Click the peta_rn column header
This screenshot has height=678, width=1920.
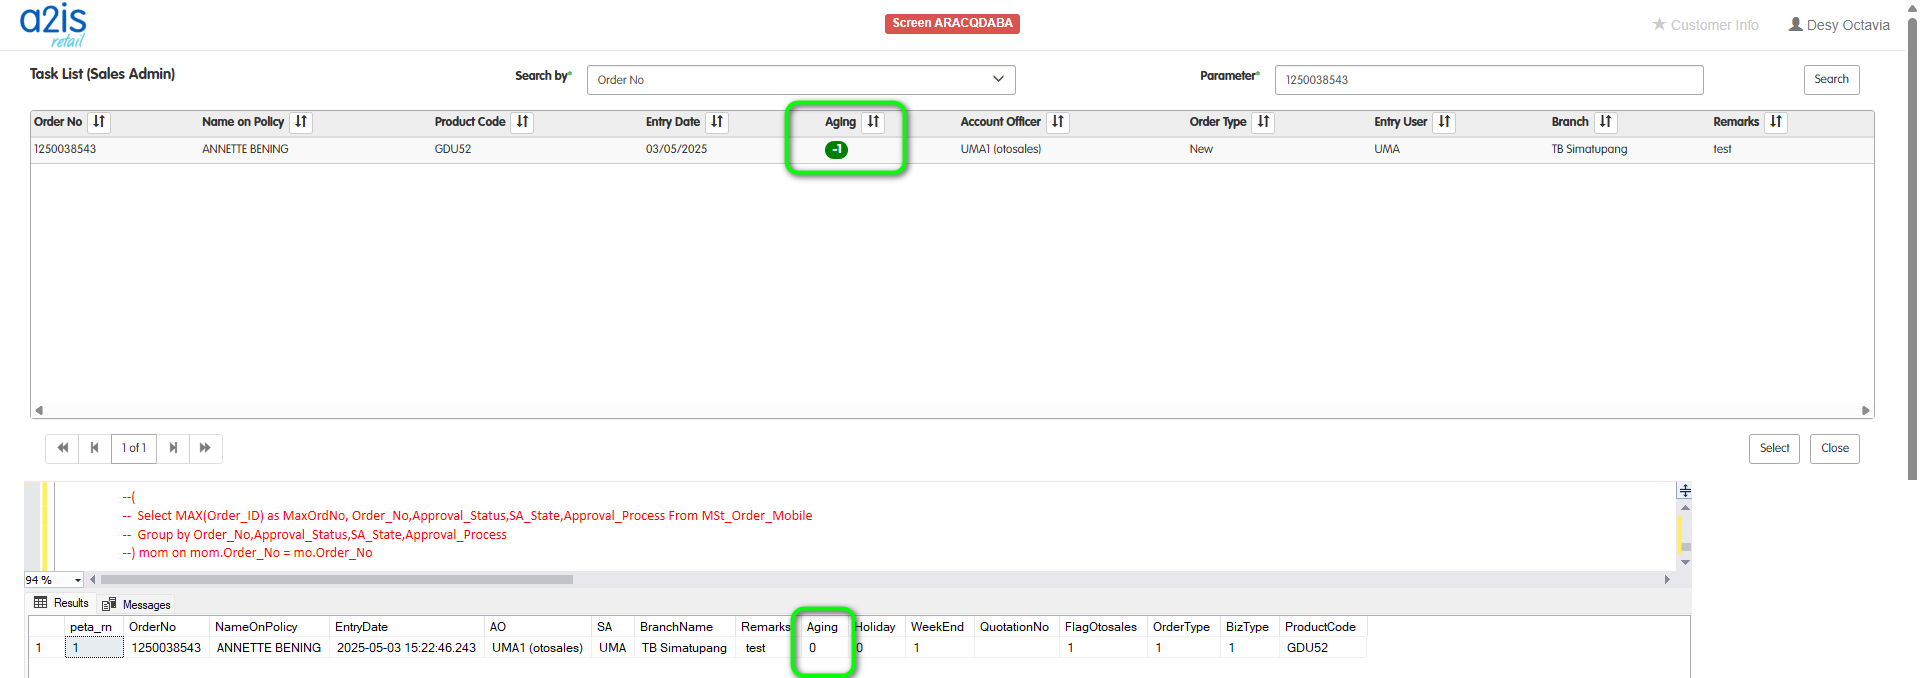click(x=95, y=627)
